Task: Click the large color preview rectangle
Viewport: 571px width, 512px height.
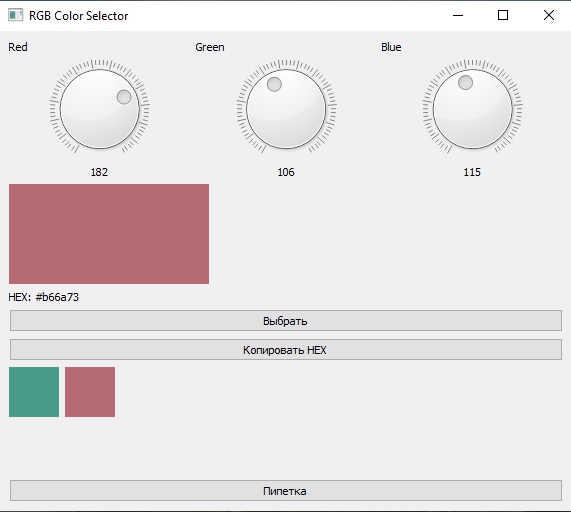Action: tap(109, 234)
